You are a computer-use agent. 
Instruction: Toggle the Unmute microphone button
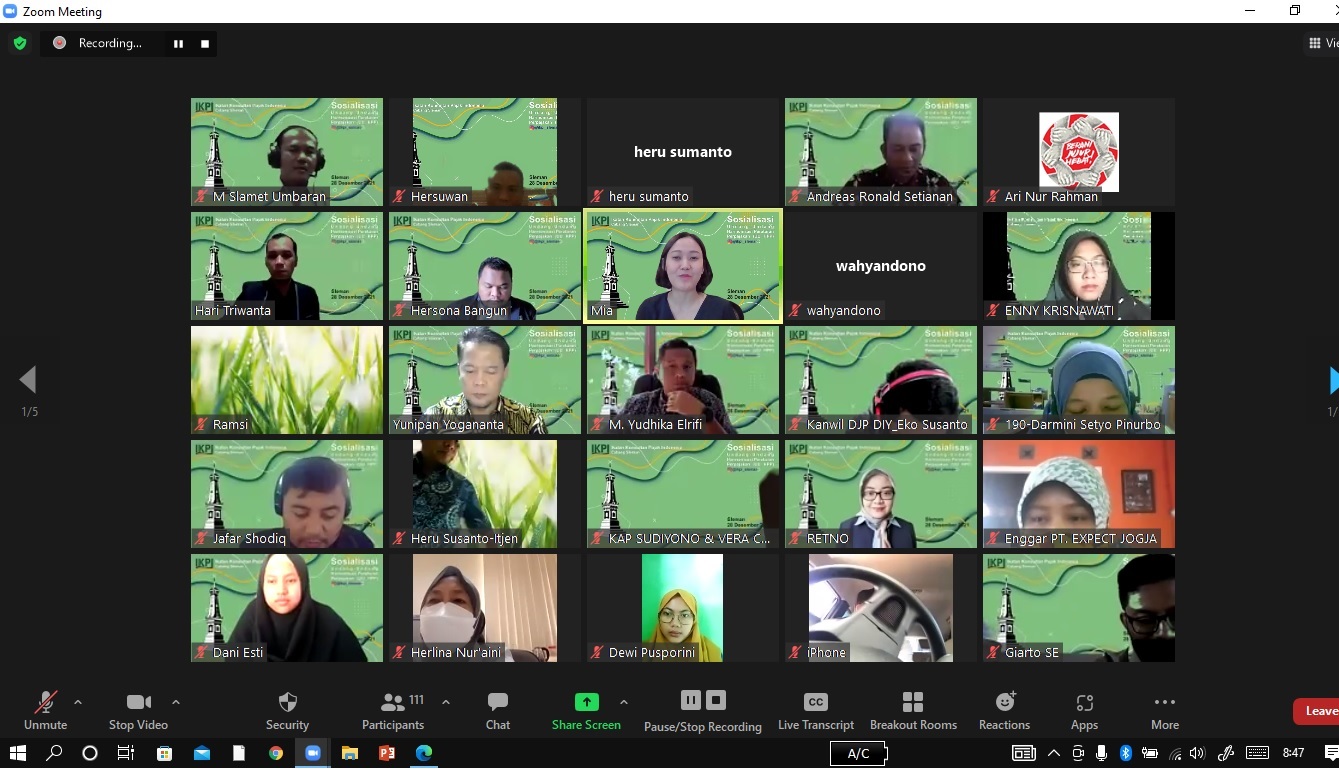tap(46, 703)
